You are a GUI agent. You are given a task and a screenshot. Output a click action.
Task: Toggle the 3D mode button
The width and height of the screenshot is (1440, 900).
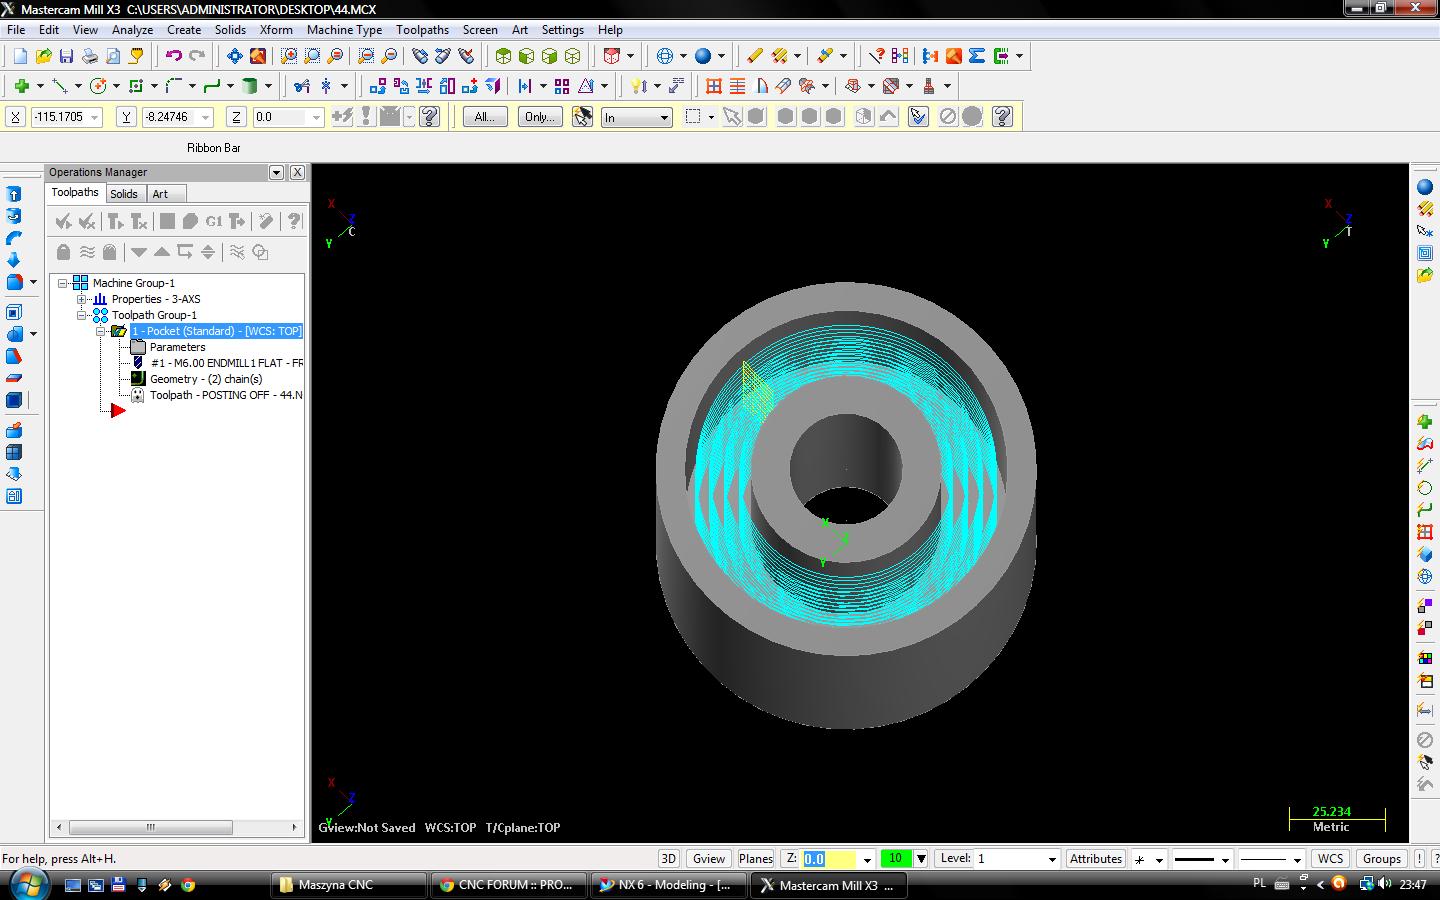point(669,859)
